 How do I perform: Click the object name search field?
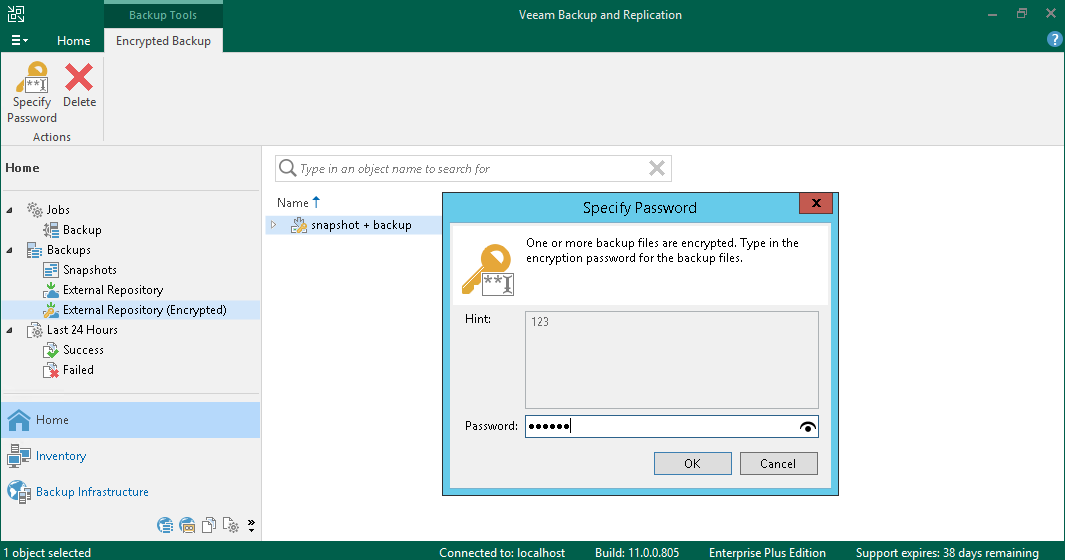coord(472,169)
